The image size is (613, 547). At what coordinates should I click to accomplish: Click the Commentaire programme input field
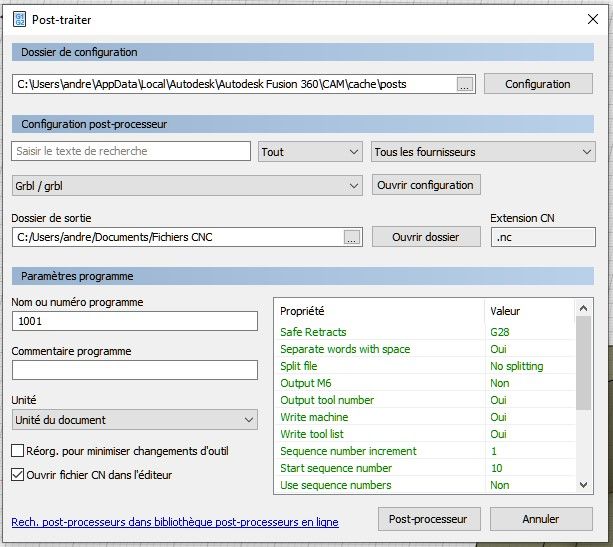pyautogui.click(x=135, y=370)
